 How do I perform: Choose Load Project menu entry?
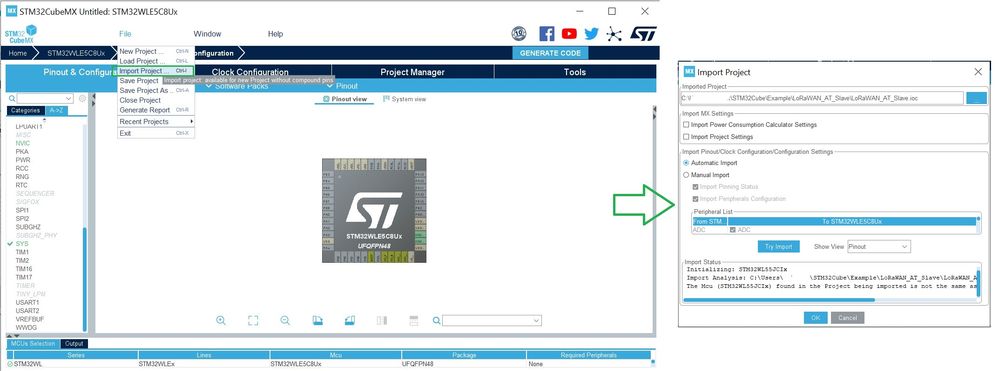point(156,61)
